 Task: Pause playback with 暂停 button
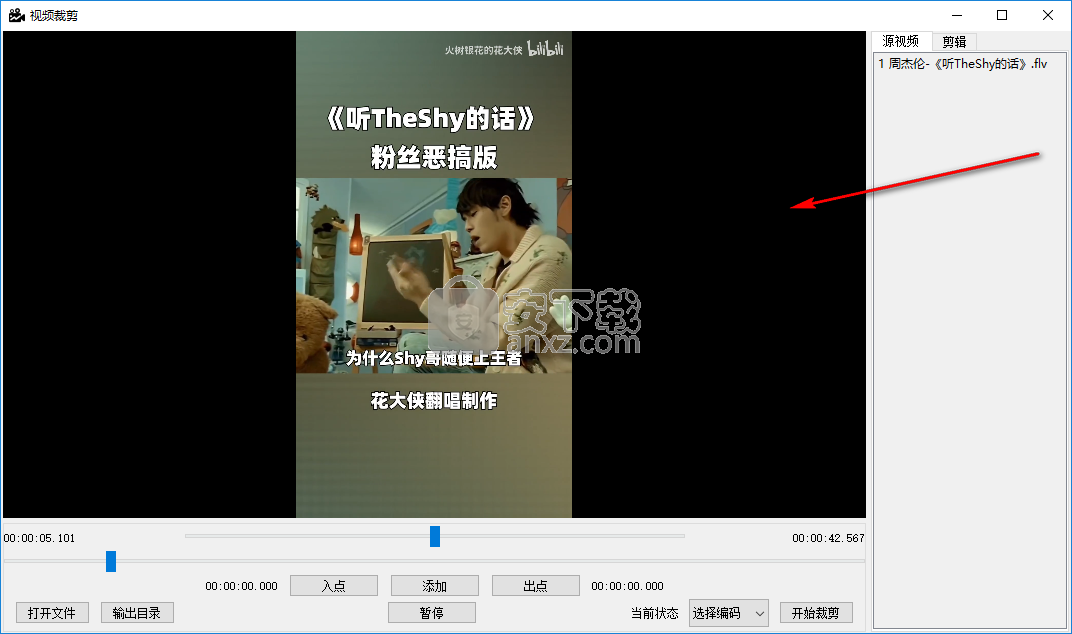pos(431,613)
